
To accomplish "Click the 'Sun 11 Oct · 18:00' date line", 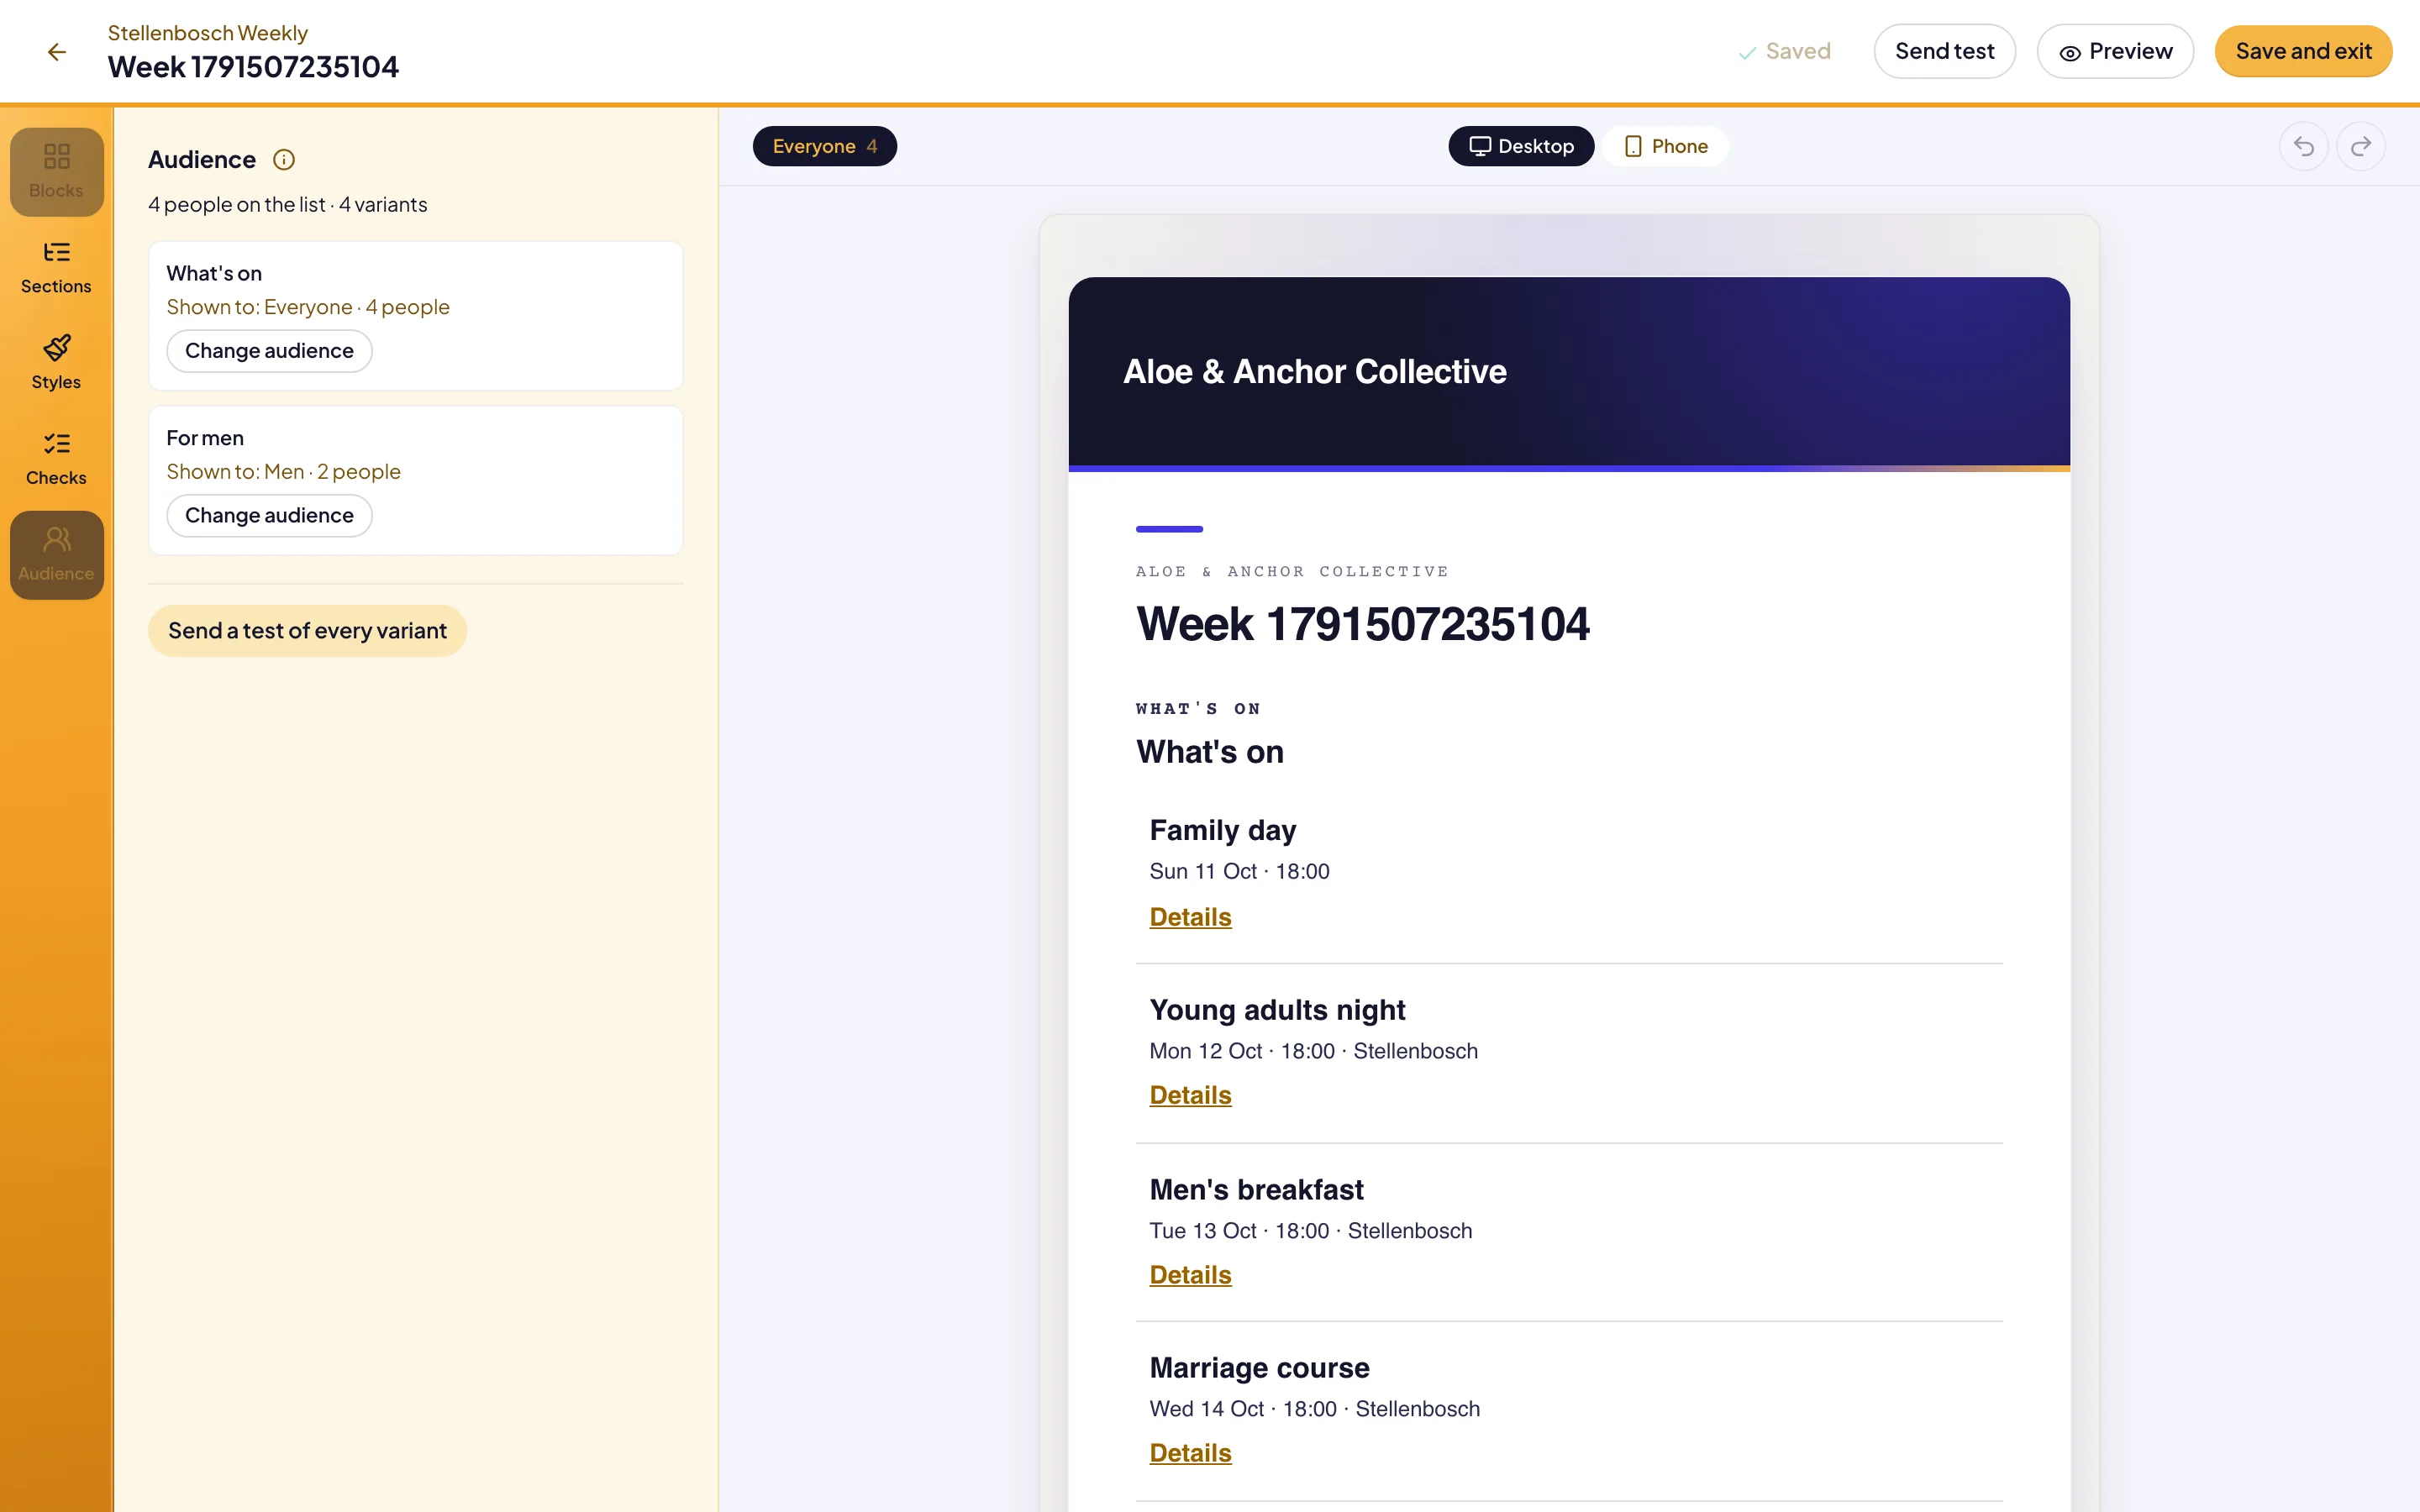I will (x=1239, y=872).
